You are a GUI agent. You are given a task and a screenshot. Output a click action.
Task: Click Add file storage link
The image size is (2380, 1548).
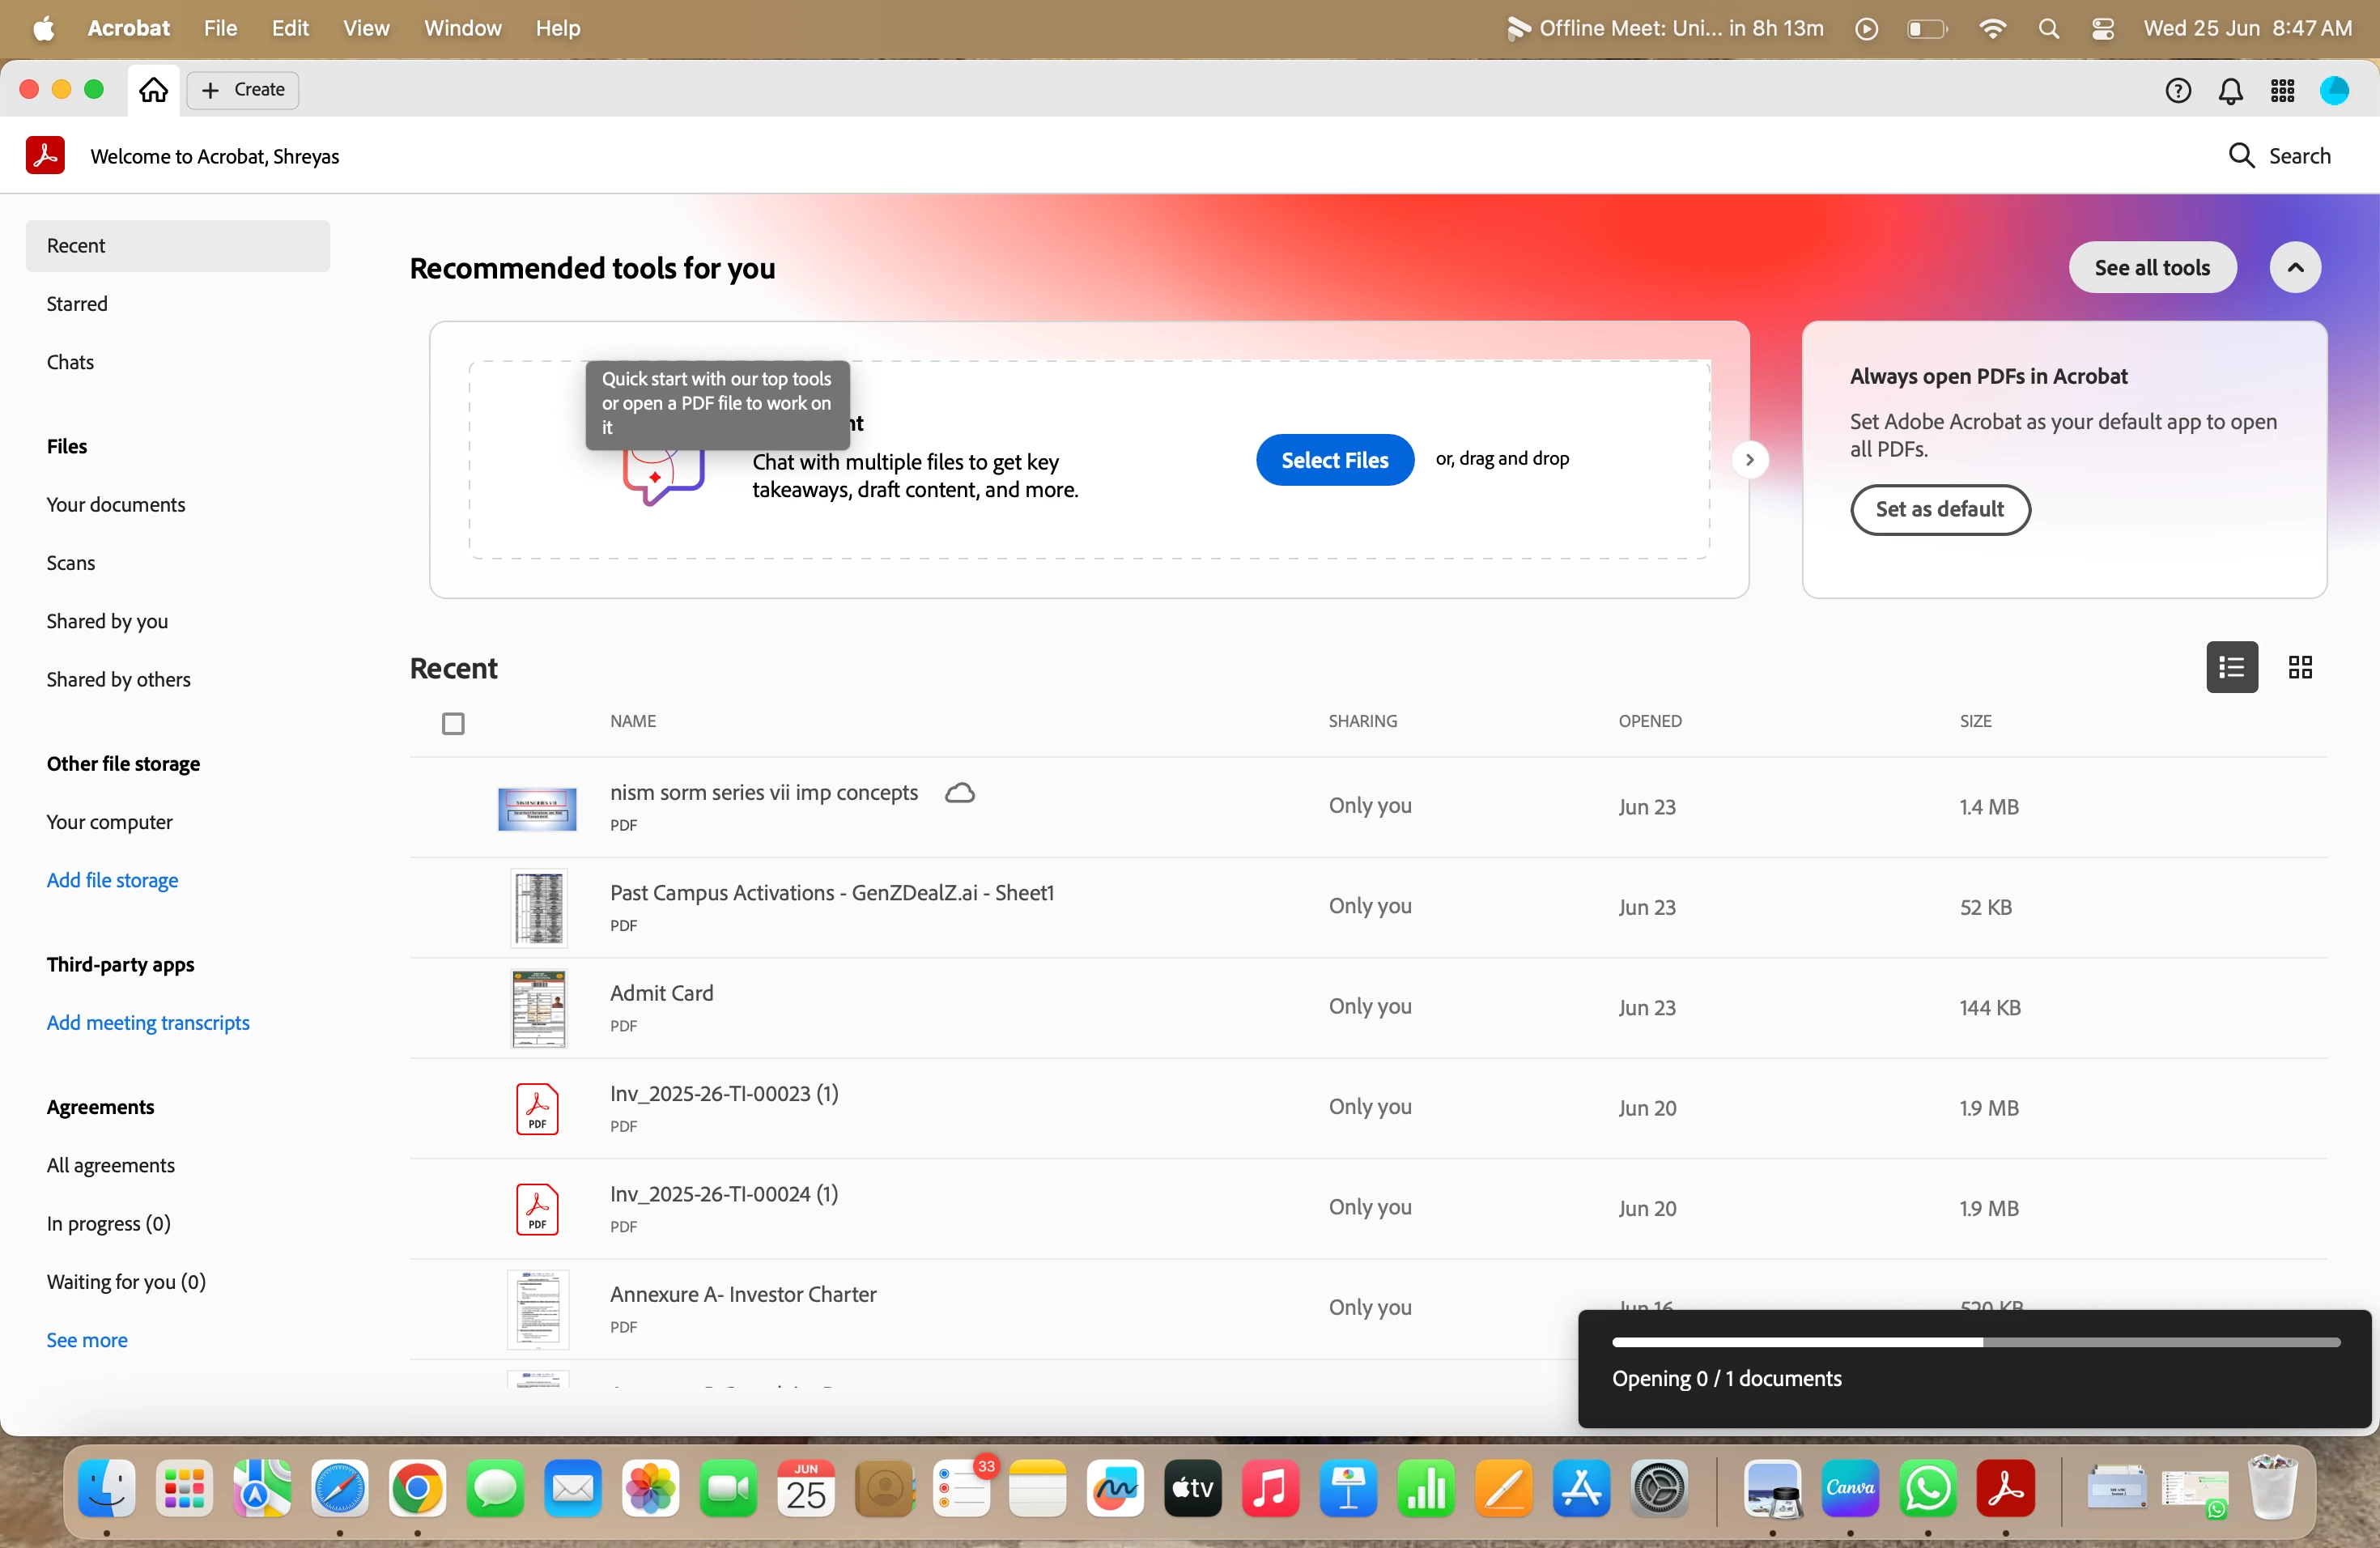coord(112,880)
